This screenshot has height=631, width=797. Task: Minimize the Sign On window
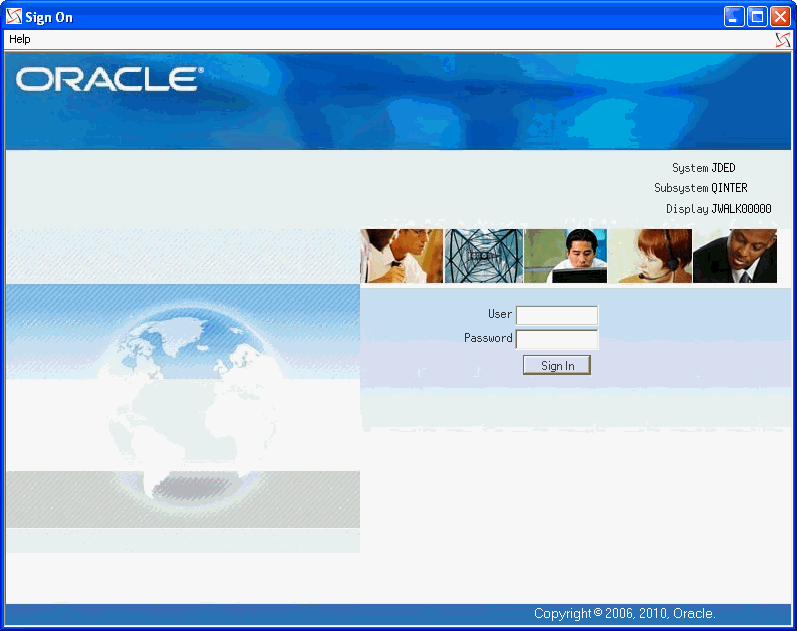click(x=734, y=17)
